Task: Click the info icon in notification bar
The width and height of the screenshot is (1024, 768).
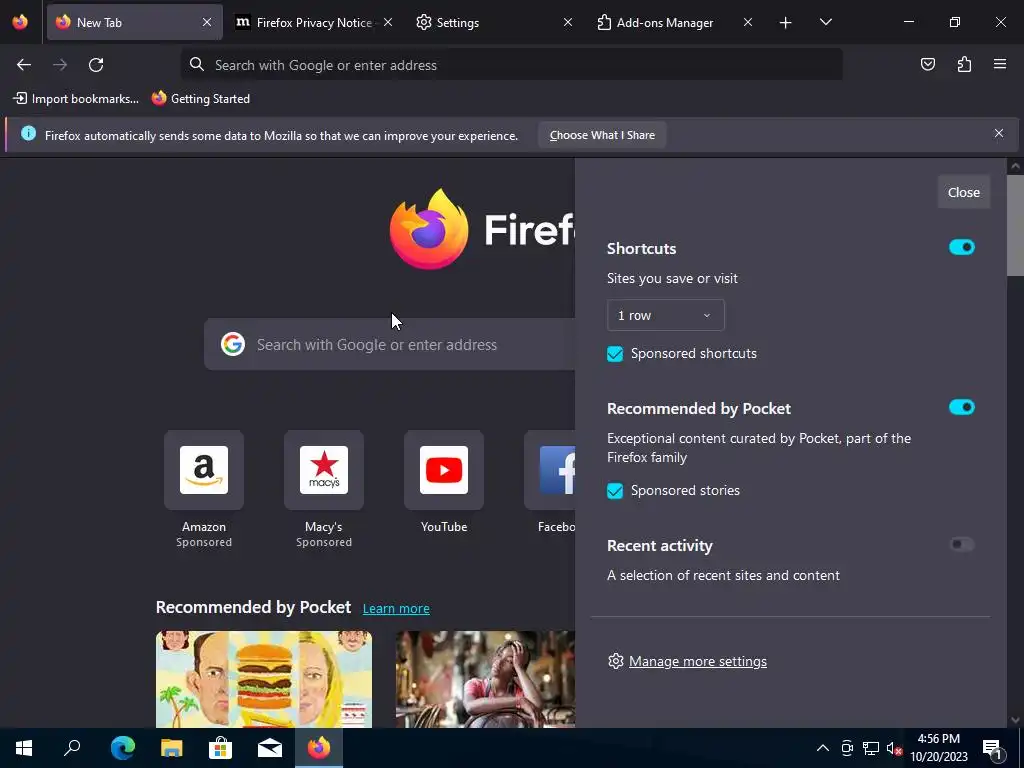Action: tap(28, 133)
